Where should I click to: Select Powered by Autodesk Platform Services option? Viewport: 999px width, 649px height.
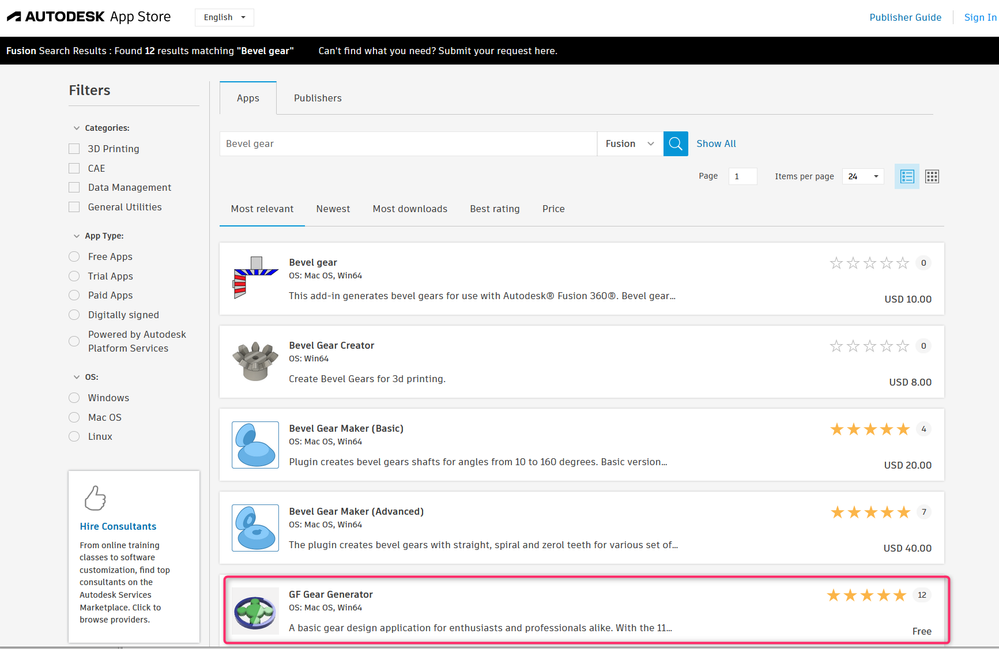74,341
